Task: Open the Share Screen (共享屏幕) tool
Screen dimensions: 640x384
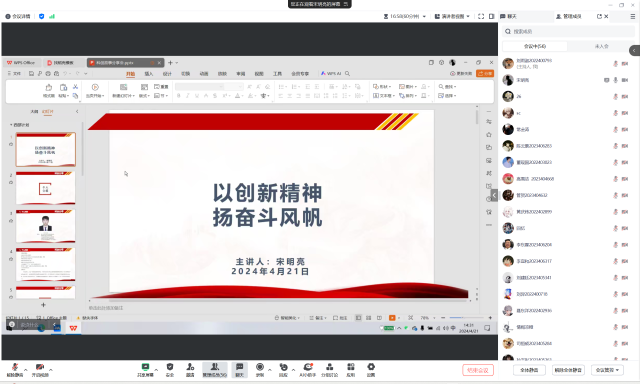Action: pos(145,370)
